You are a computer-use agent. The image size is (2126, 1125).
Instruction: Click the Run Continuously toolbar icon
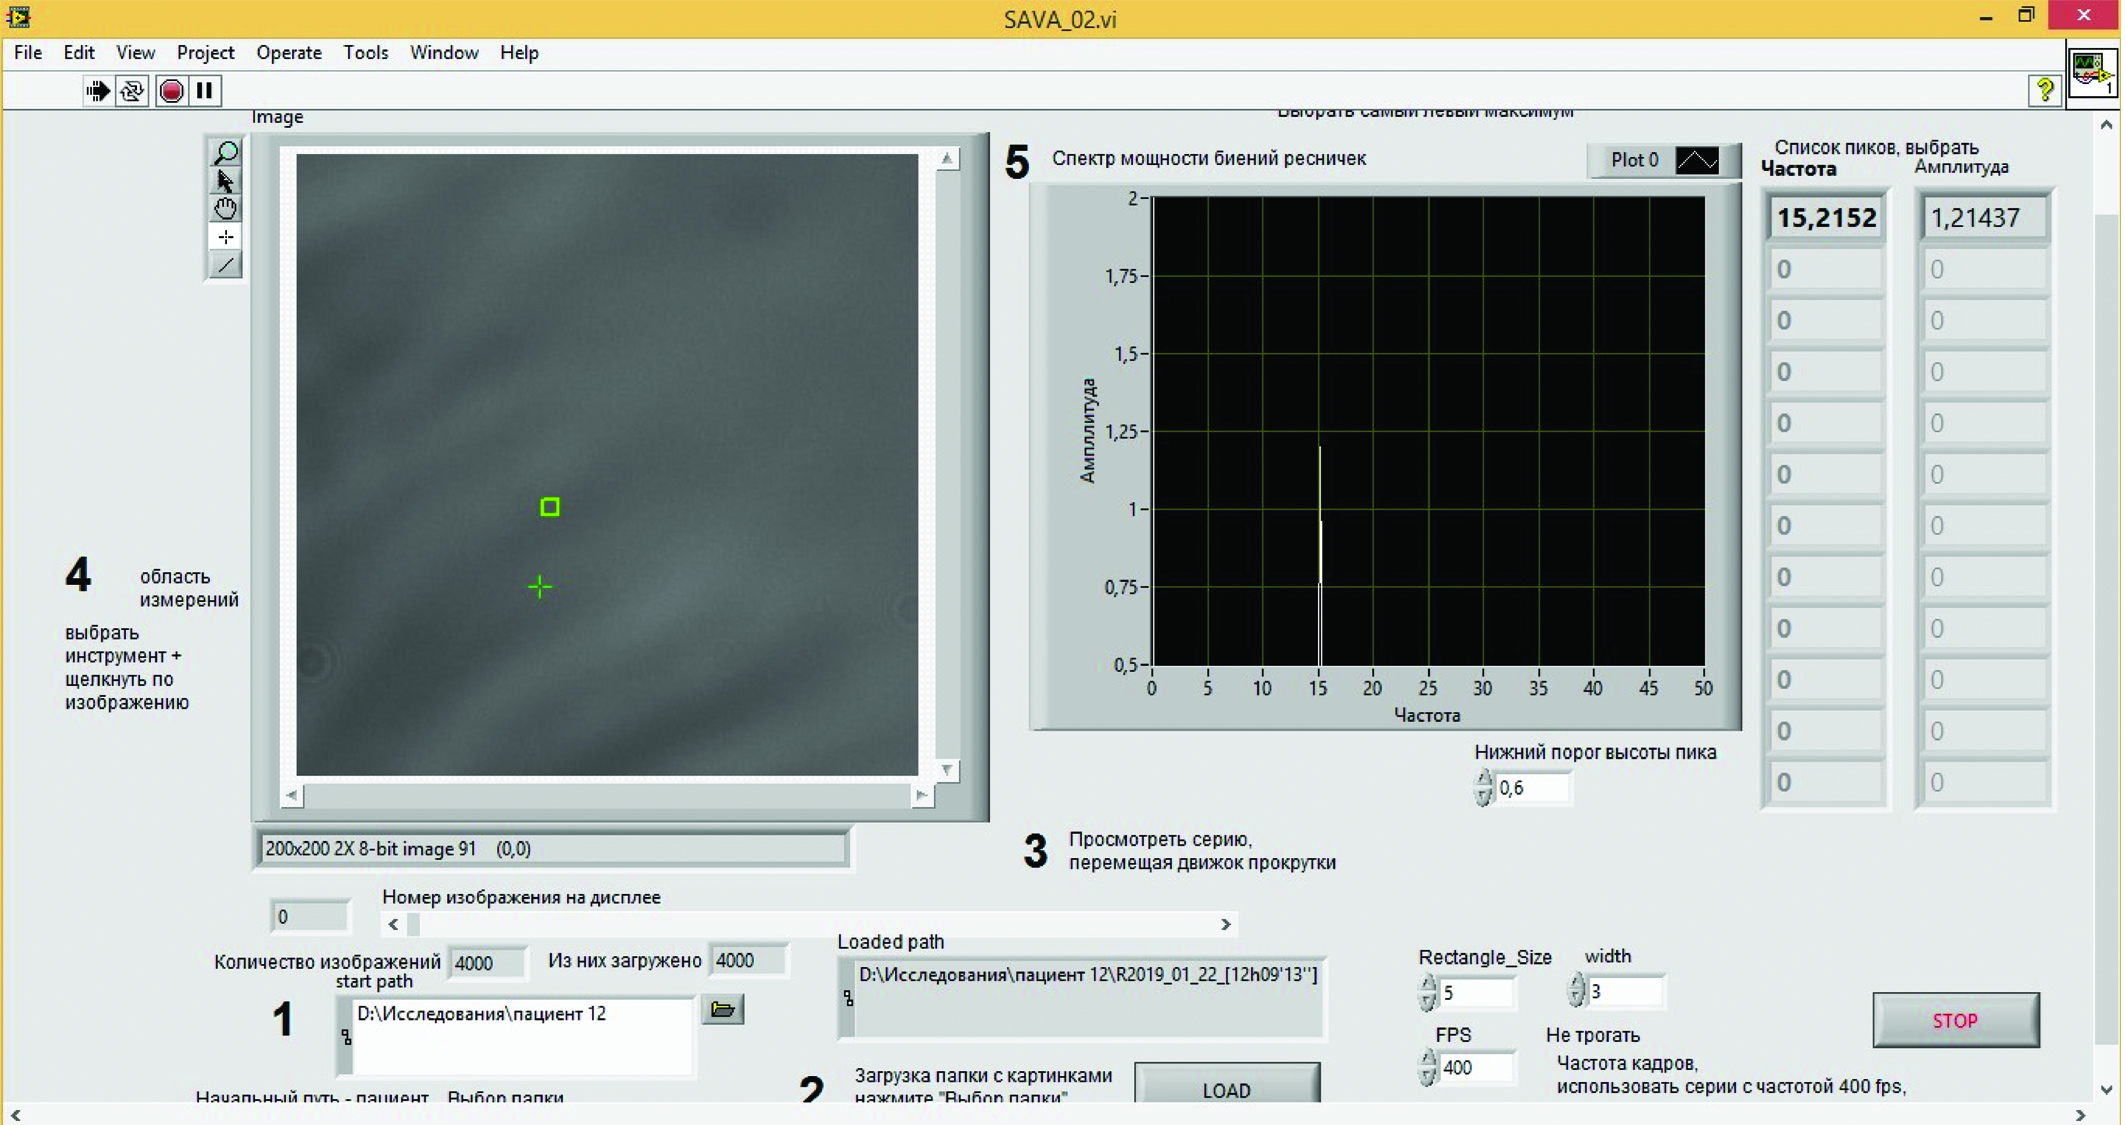(x=132, y=91)
